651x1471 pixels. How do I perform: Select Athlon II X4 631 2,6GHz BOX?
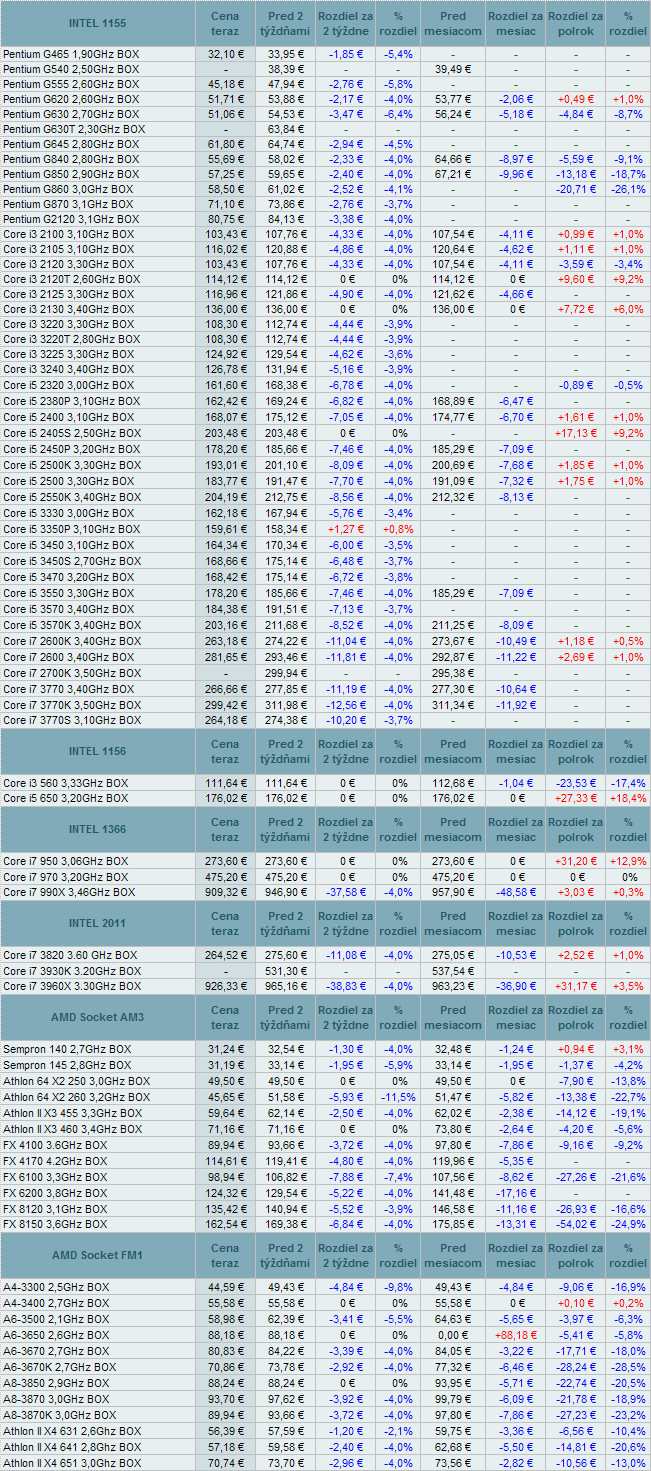point(71,1431)
